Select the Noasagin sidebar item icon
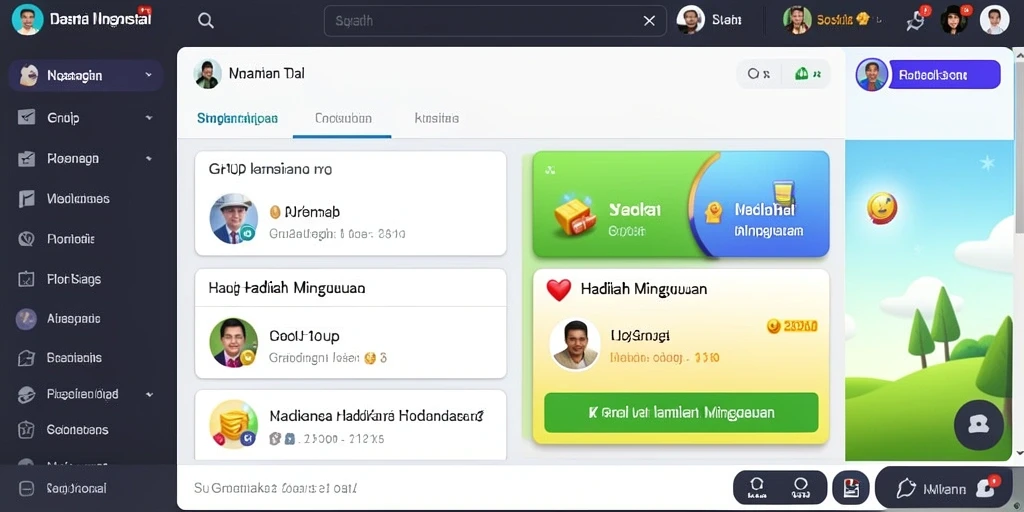 click(27, 75)
